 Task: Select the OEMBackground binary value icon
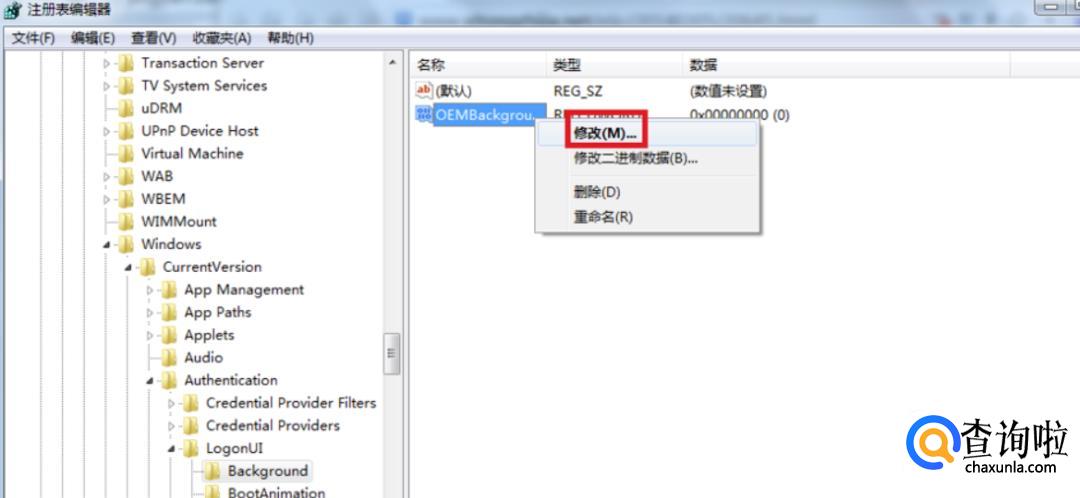(x=424, y=114)
